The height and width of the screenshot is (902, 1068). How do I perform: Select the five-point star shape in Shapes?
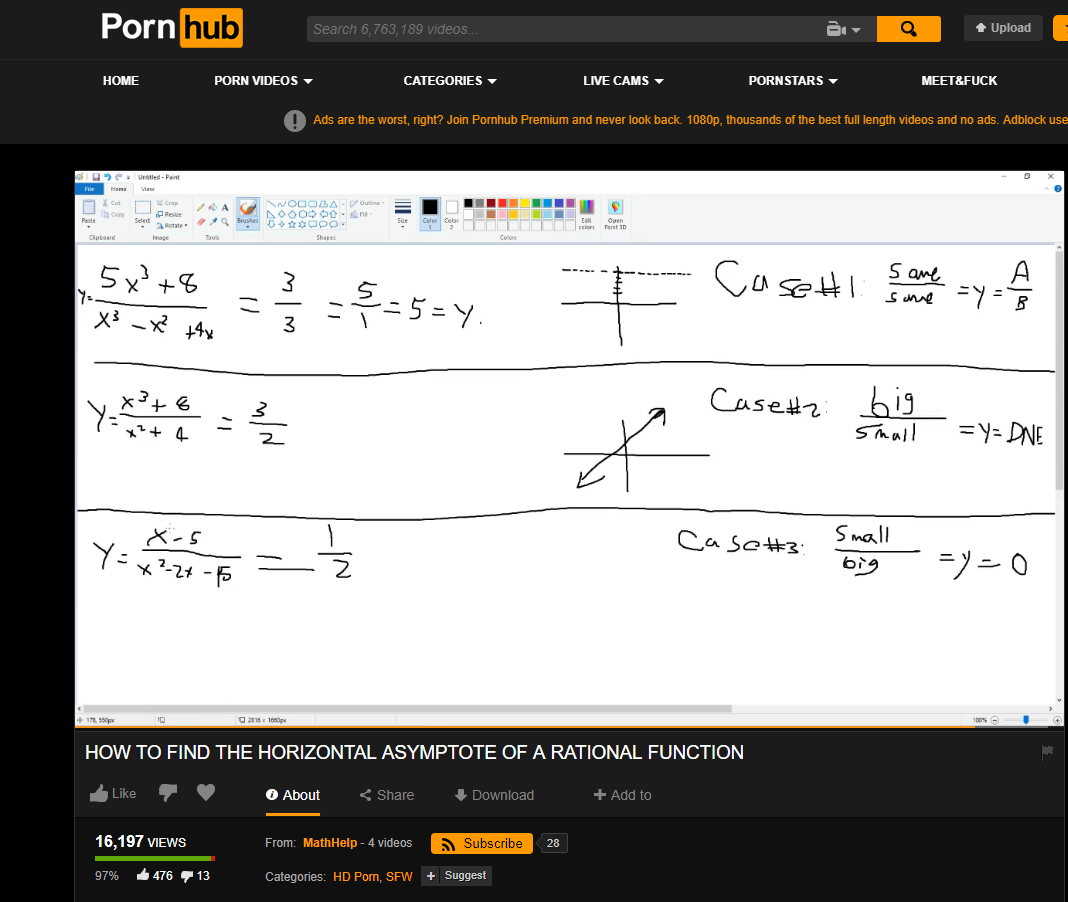292,224
